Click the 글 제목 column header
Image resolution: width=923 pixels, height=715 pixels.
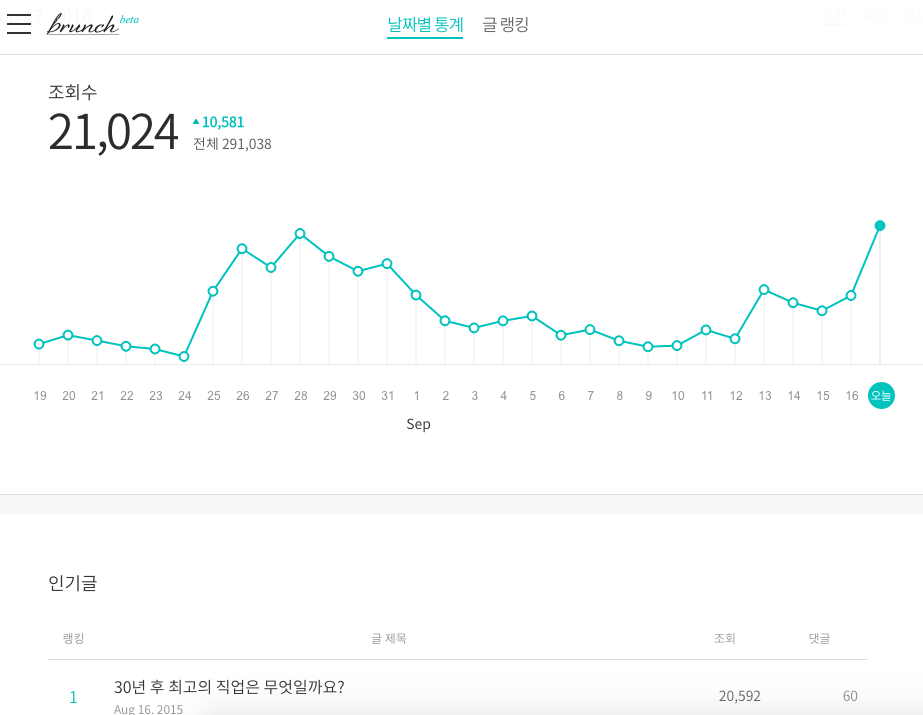click(x=387, y=637)
